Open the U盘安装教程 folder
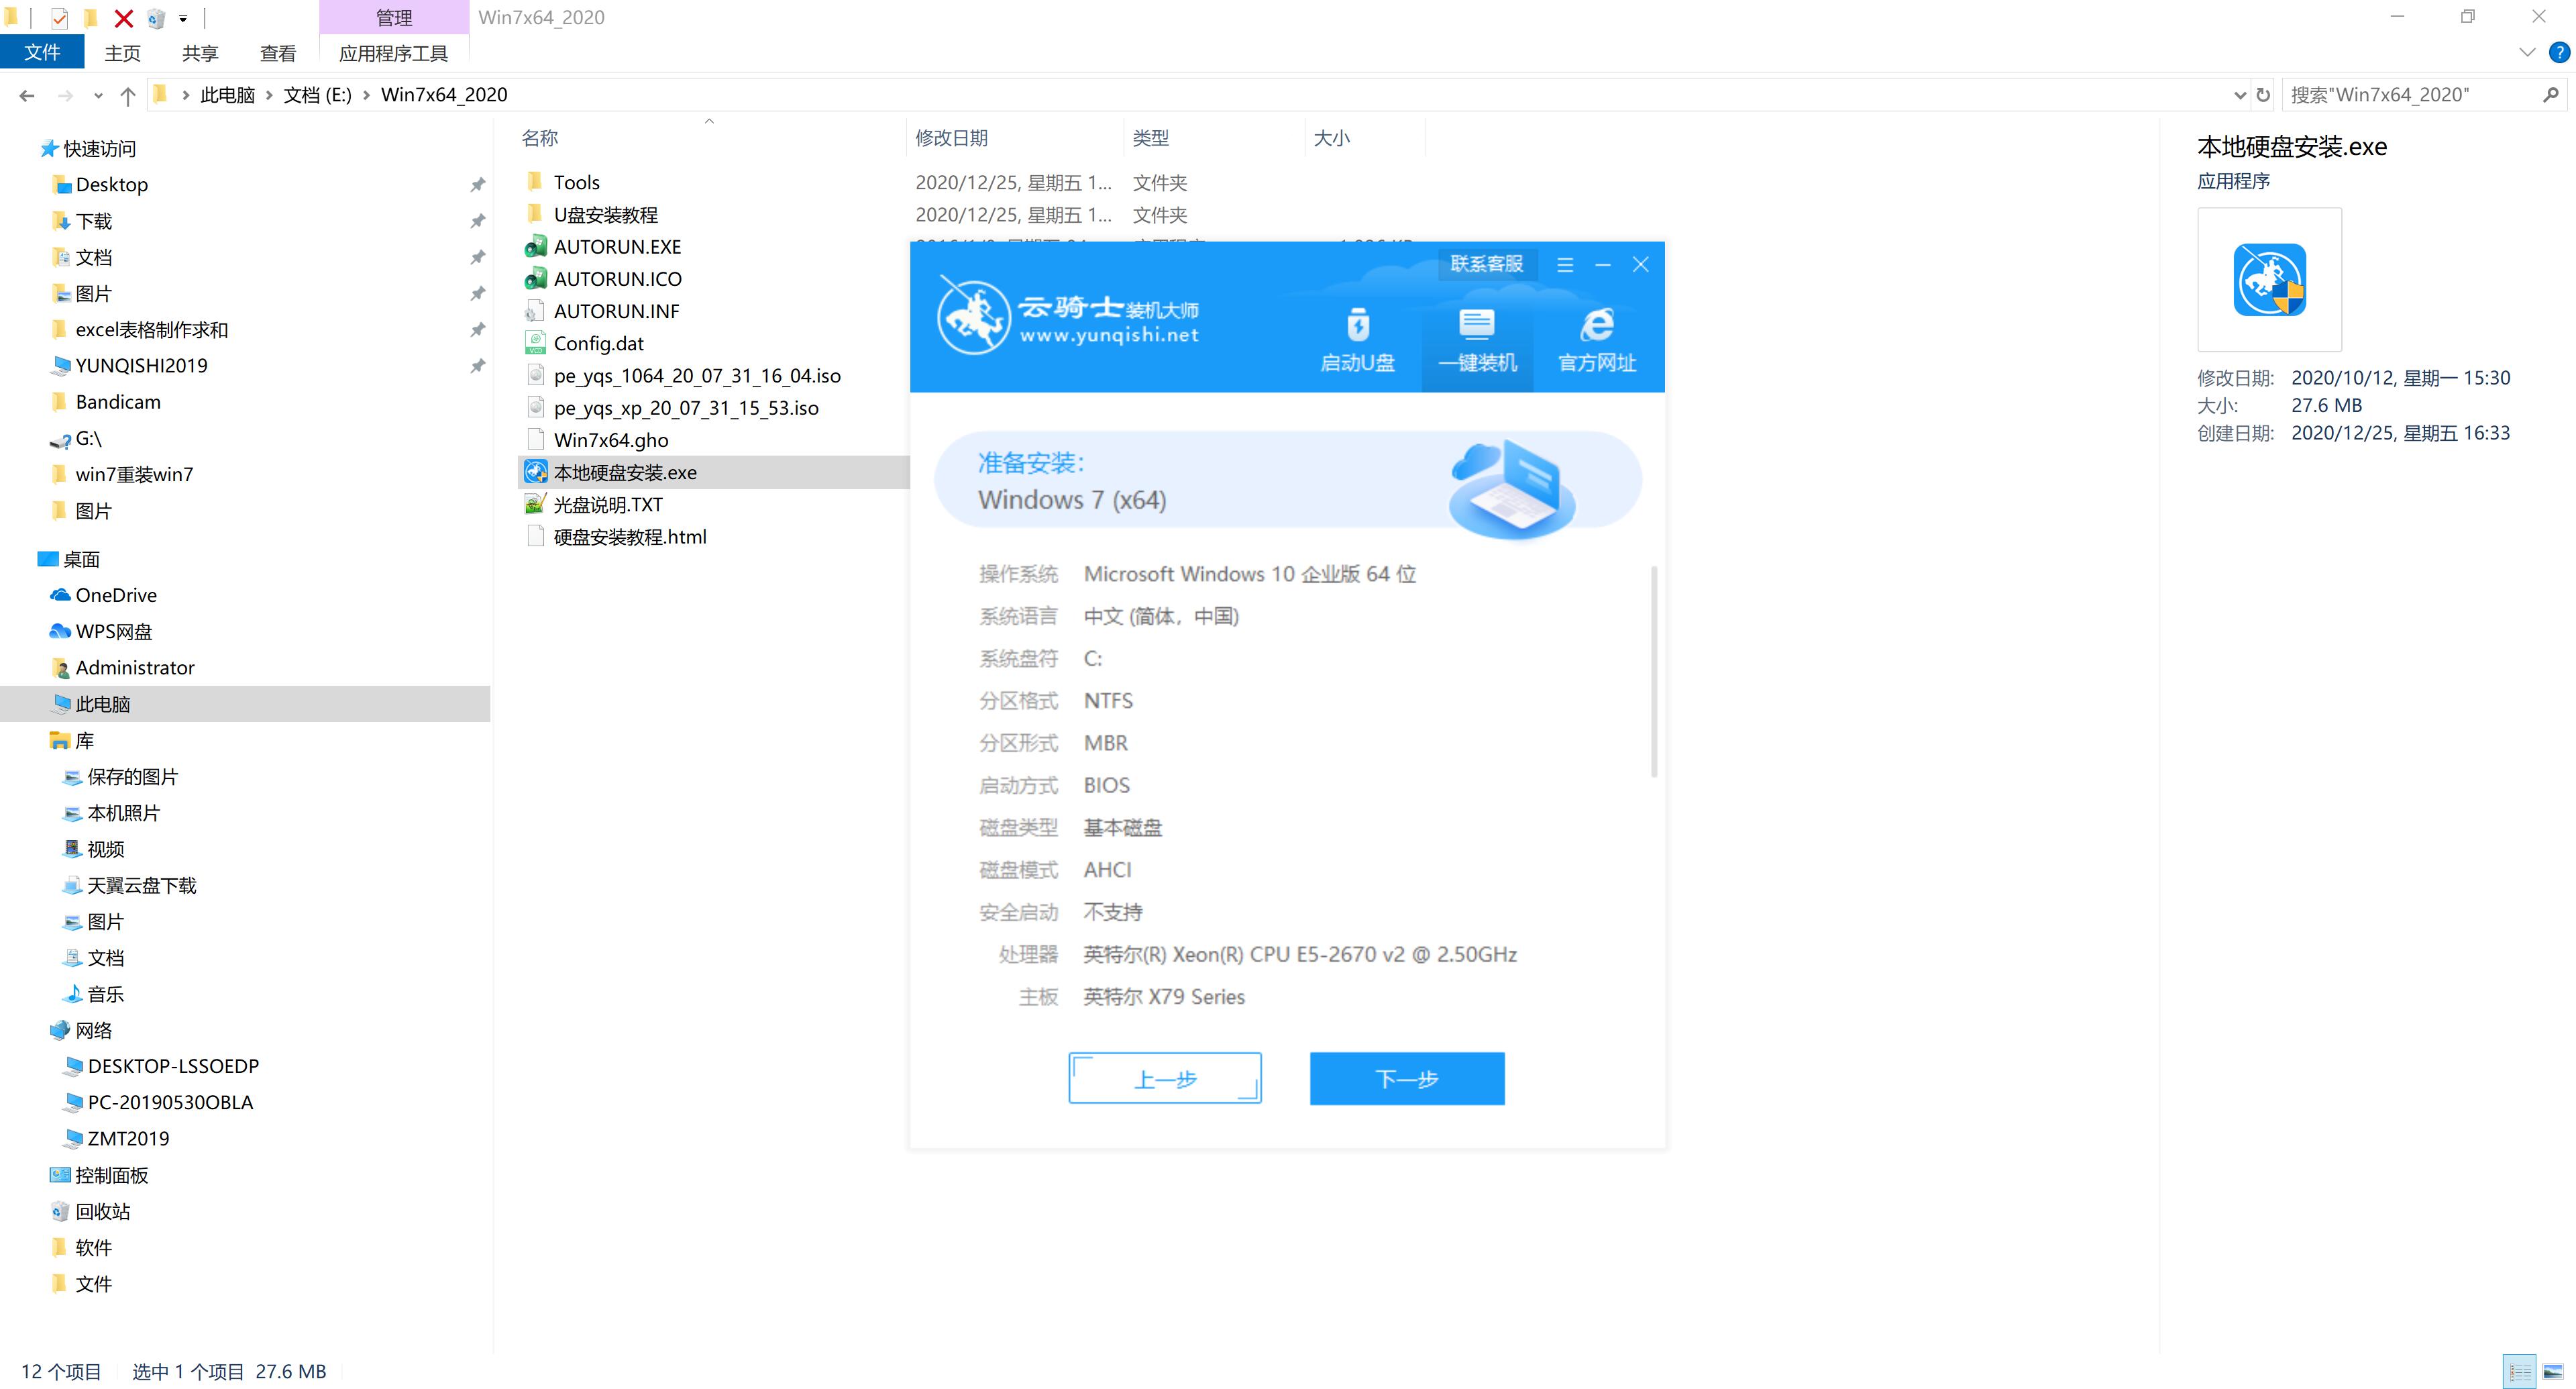This screenshot has width=2576, height=1389. pos(607,214)
